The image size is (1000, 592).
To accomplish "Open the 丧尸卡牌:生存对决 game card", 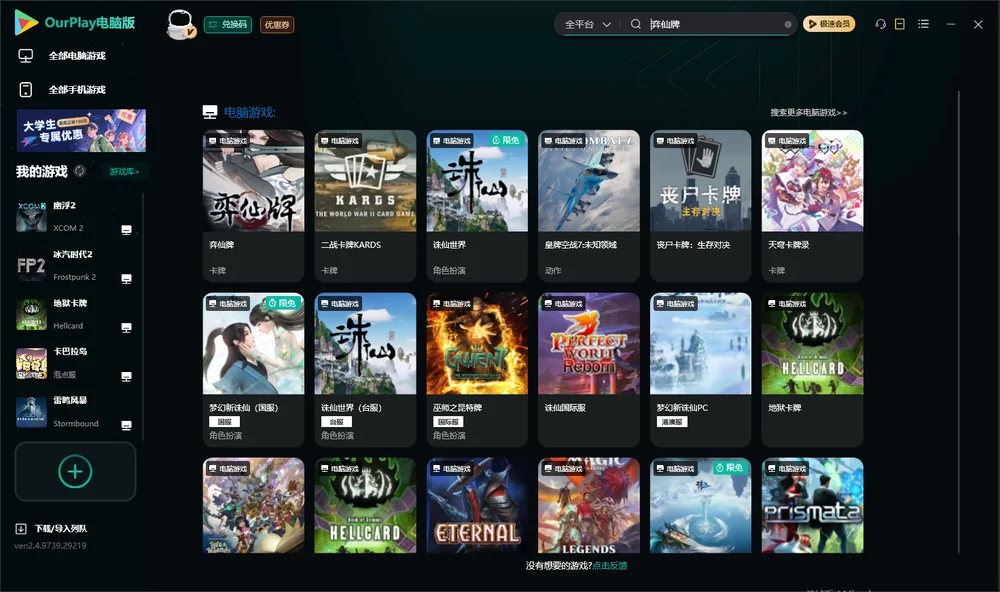I will click(x=700, y=205).
